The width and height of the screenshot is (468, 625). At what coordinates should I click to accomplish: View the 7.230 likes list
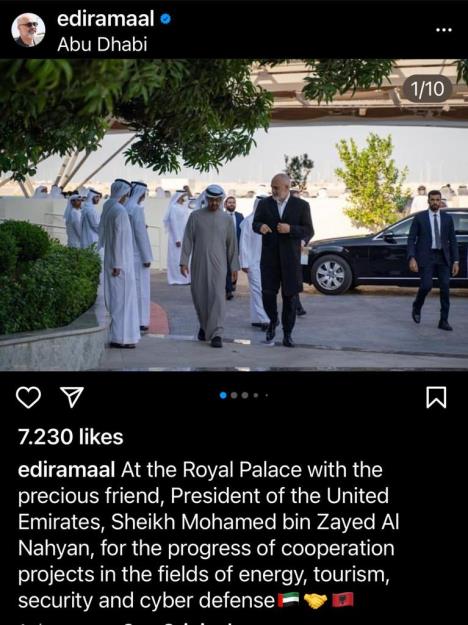click(x=71, y=437)
